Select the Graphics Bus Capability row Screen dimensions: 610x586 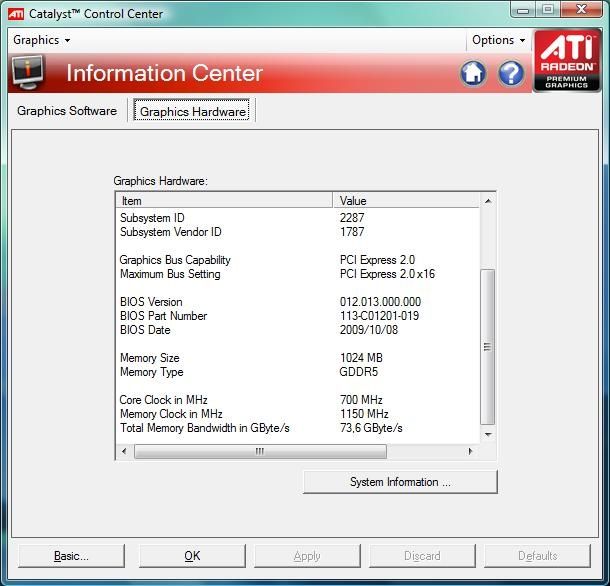tap(298, 260)
